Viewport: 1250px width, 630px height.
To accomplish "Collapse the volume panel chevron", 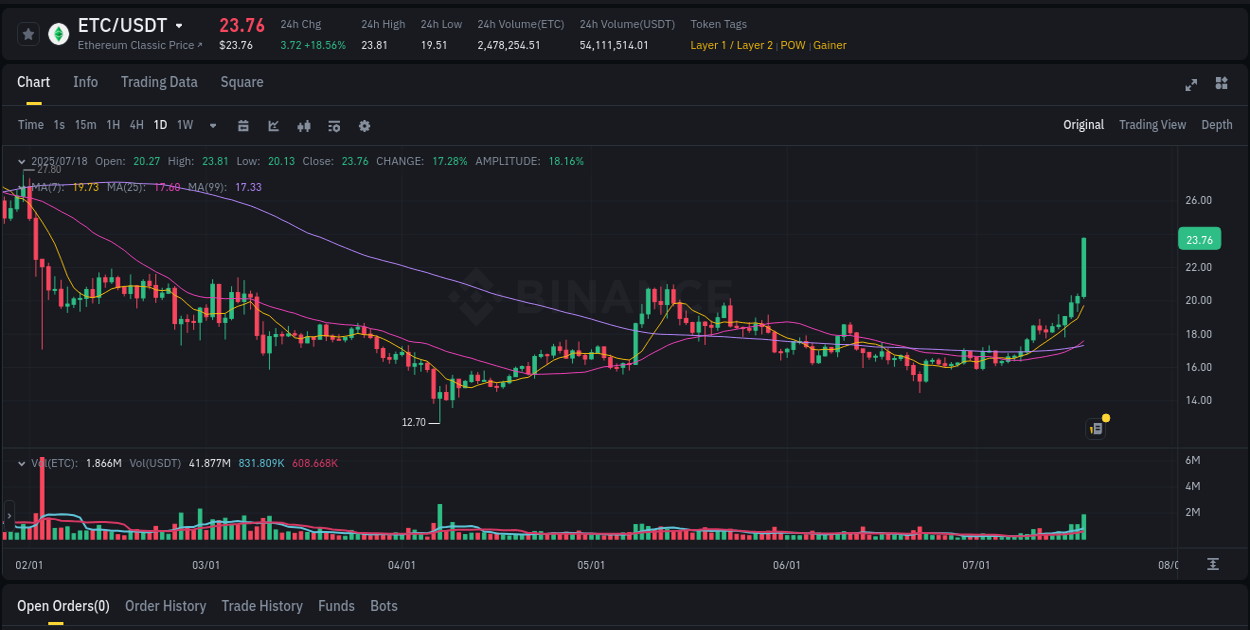I will 20,463.
